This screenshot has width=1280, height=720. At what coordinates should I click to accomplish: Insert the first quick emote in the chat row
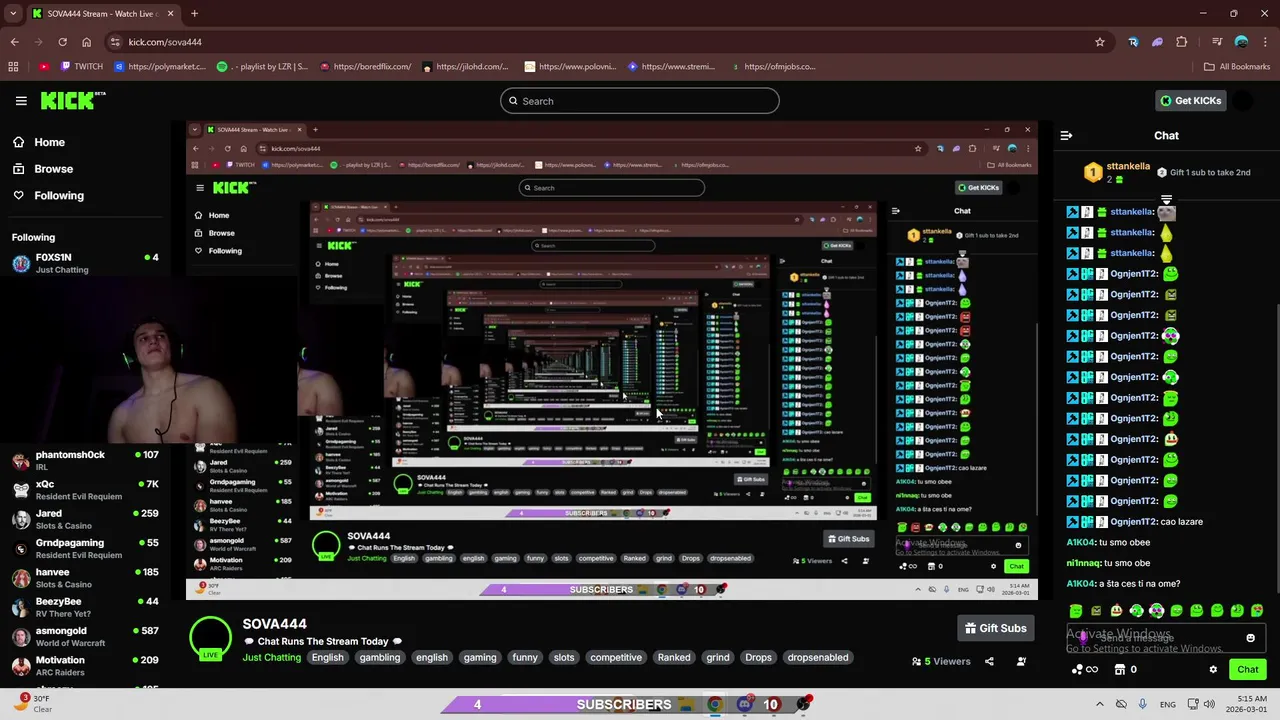(1076, 611)
